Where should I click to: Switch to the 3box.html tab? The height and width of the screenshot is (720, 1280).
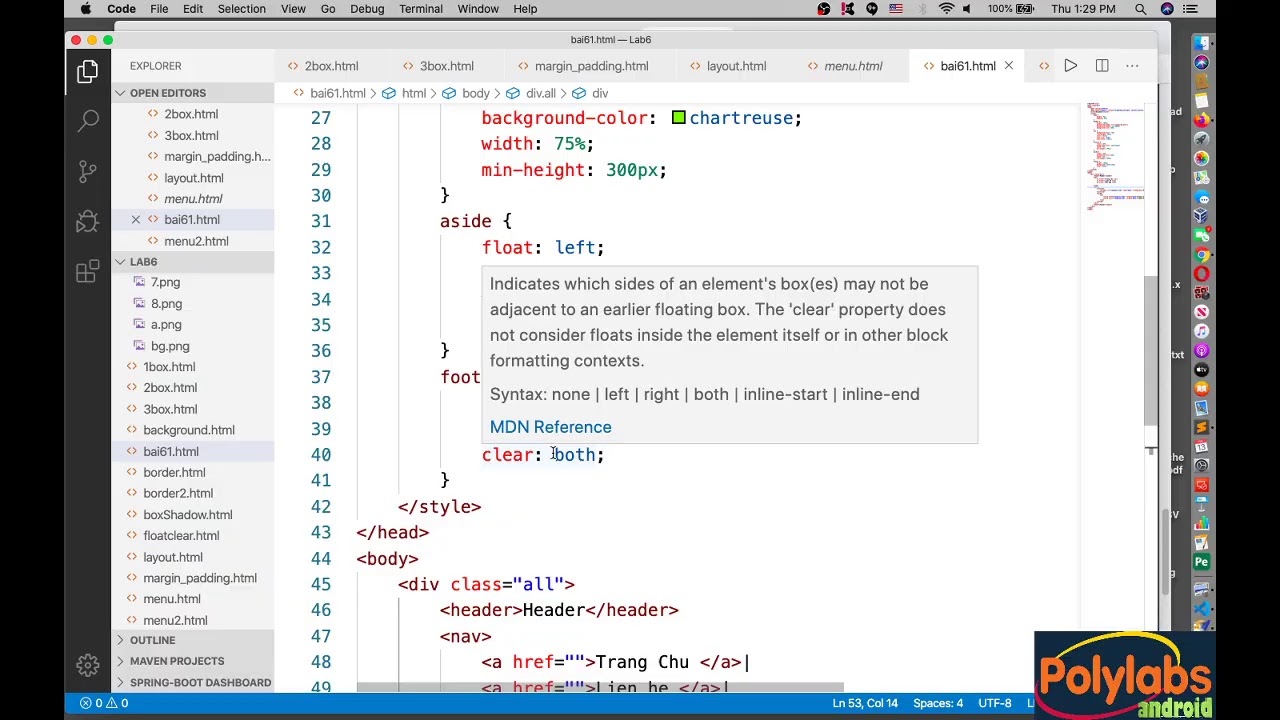point(446,66)
